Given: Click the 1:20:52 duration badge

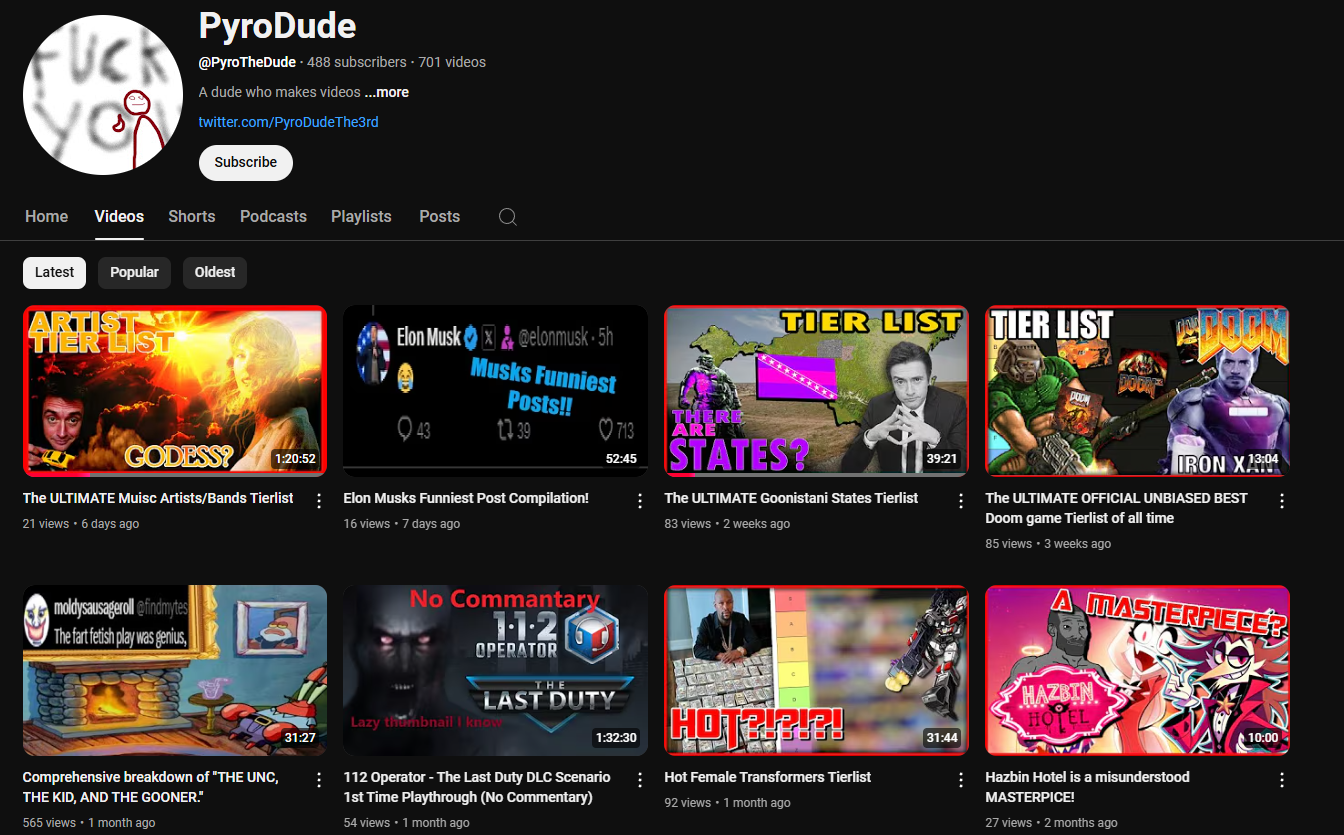Looking at the screenshot, I should (x=295, y=459).
